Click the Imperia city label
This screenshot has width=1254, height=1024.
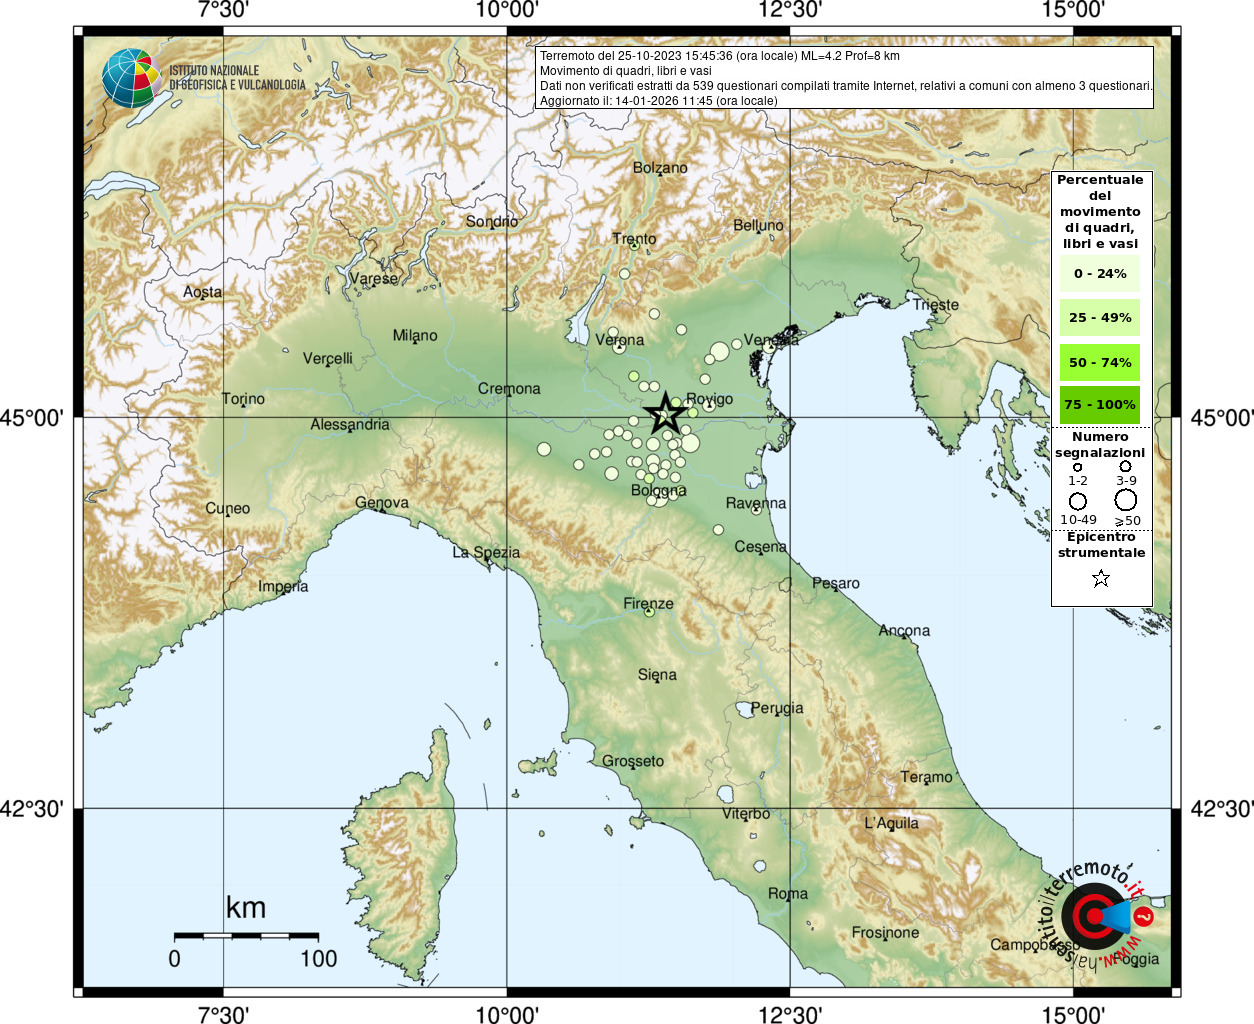pos(283,586)
